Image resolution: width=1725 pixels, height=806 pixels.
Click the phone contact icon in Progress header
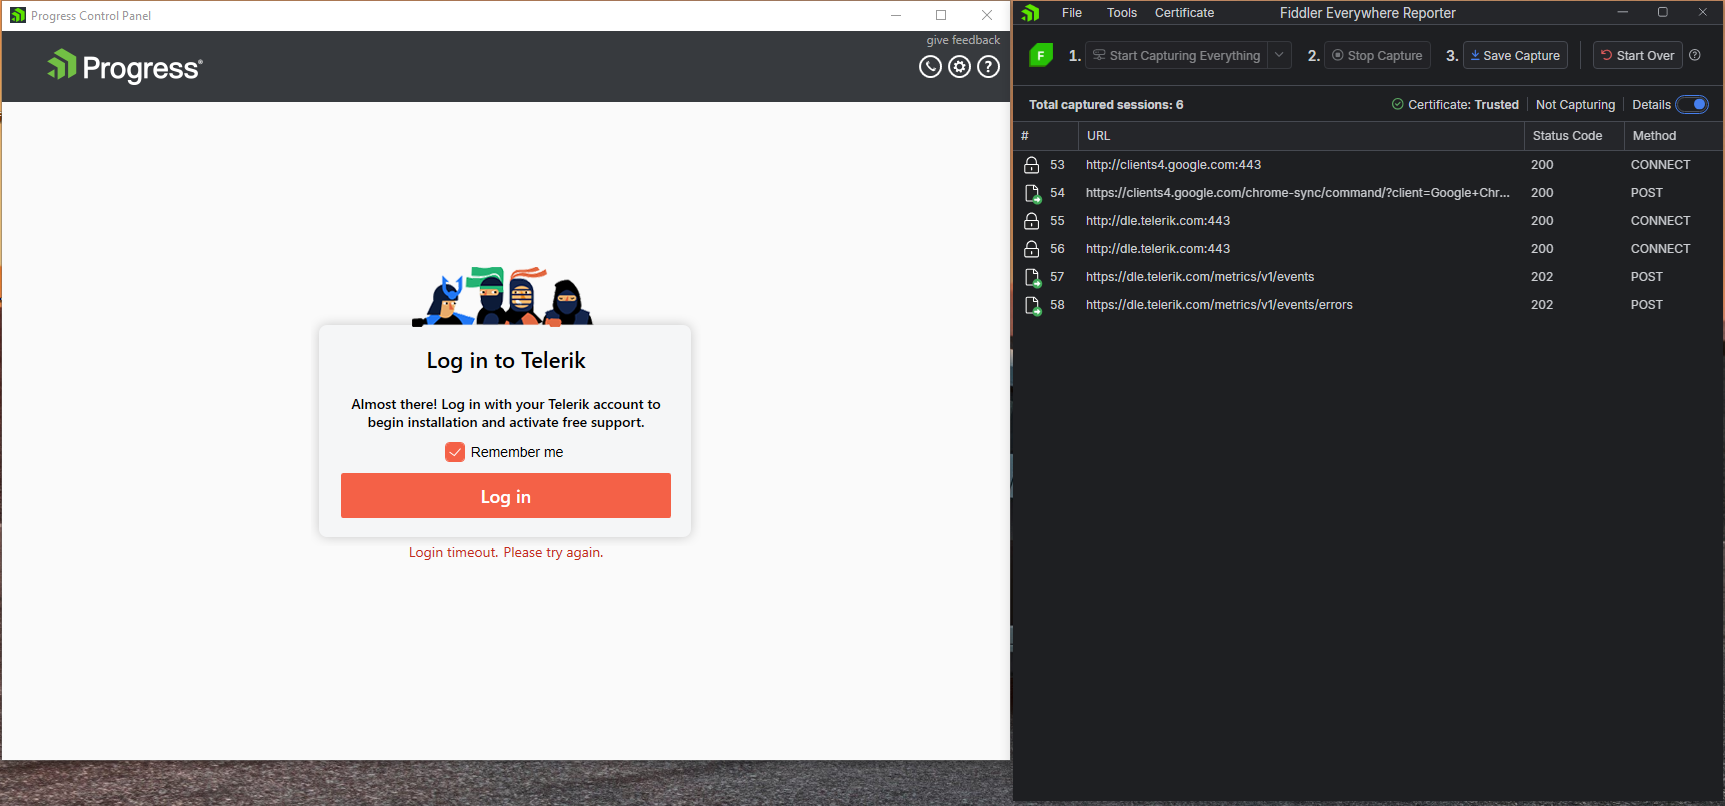pos(930,67)
